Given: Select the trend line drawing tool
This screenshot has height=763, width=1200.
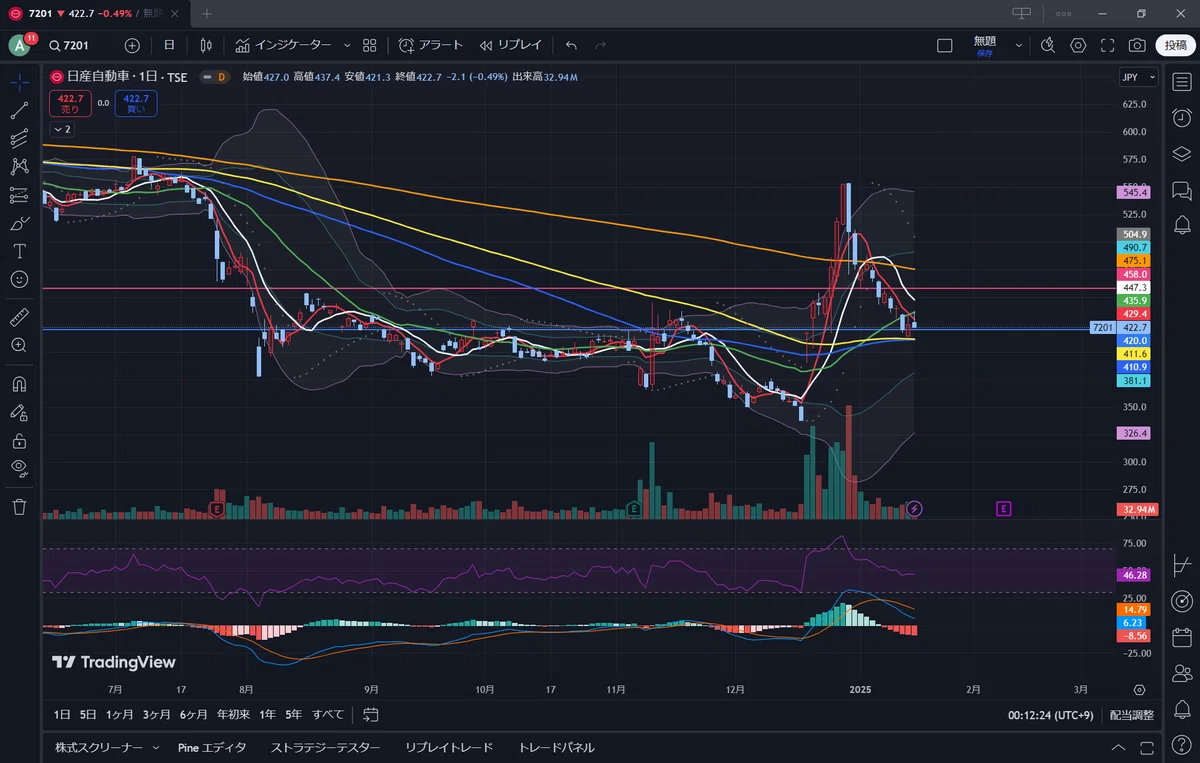Looking at the screenshot, I should coord(19,110).
